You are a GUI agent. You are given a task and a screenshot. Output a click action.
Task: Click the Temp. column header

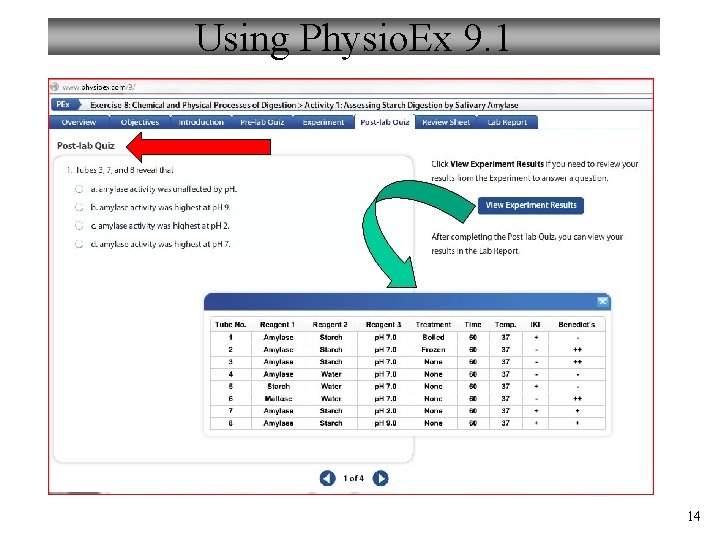(506, 324)
